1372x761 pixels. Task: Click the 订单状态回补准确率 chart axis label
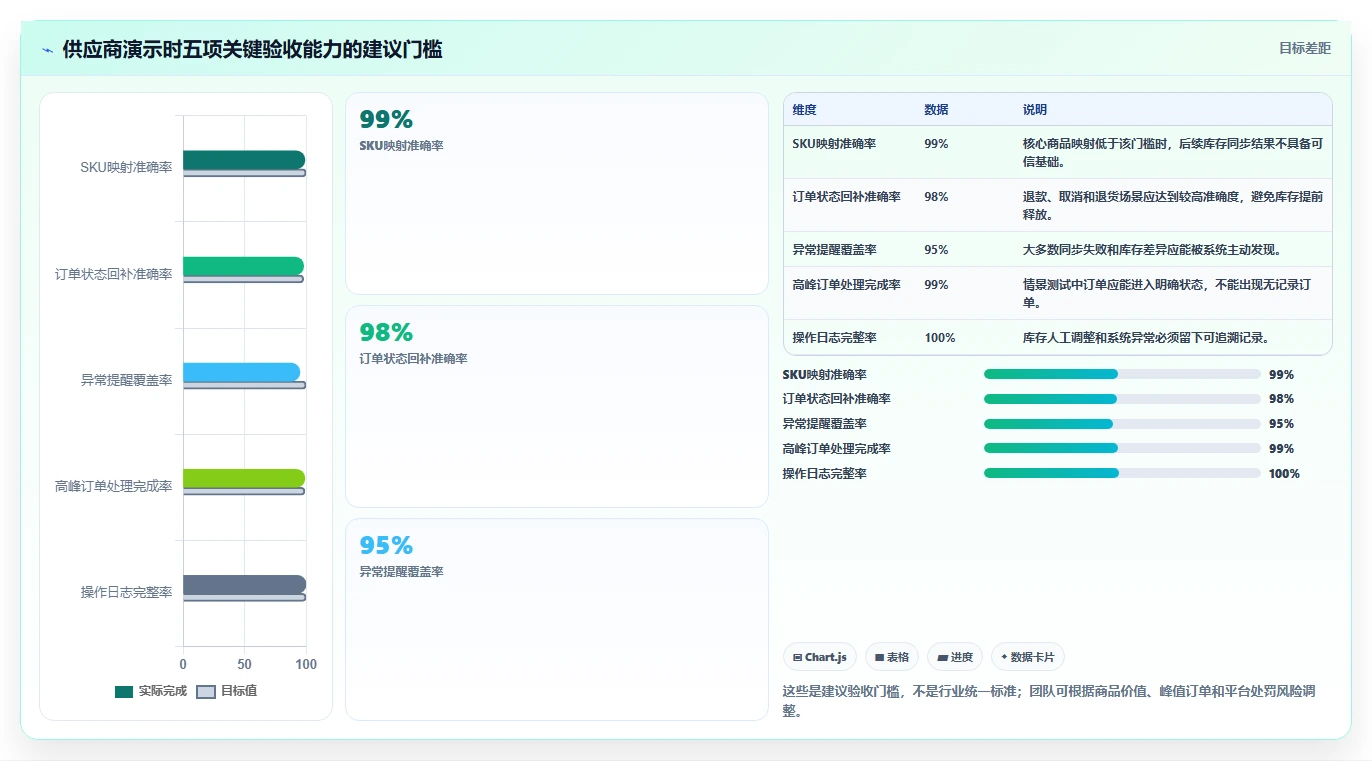coord(113,274)
